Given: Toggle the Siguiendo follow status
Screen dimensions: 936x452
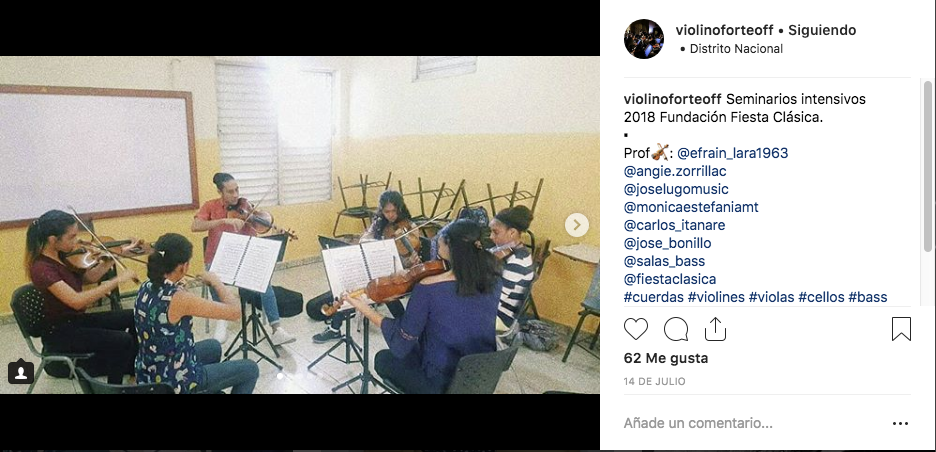Looking at the screenshot, I should pyautogui.click(x=822, y=30).
